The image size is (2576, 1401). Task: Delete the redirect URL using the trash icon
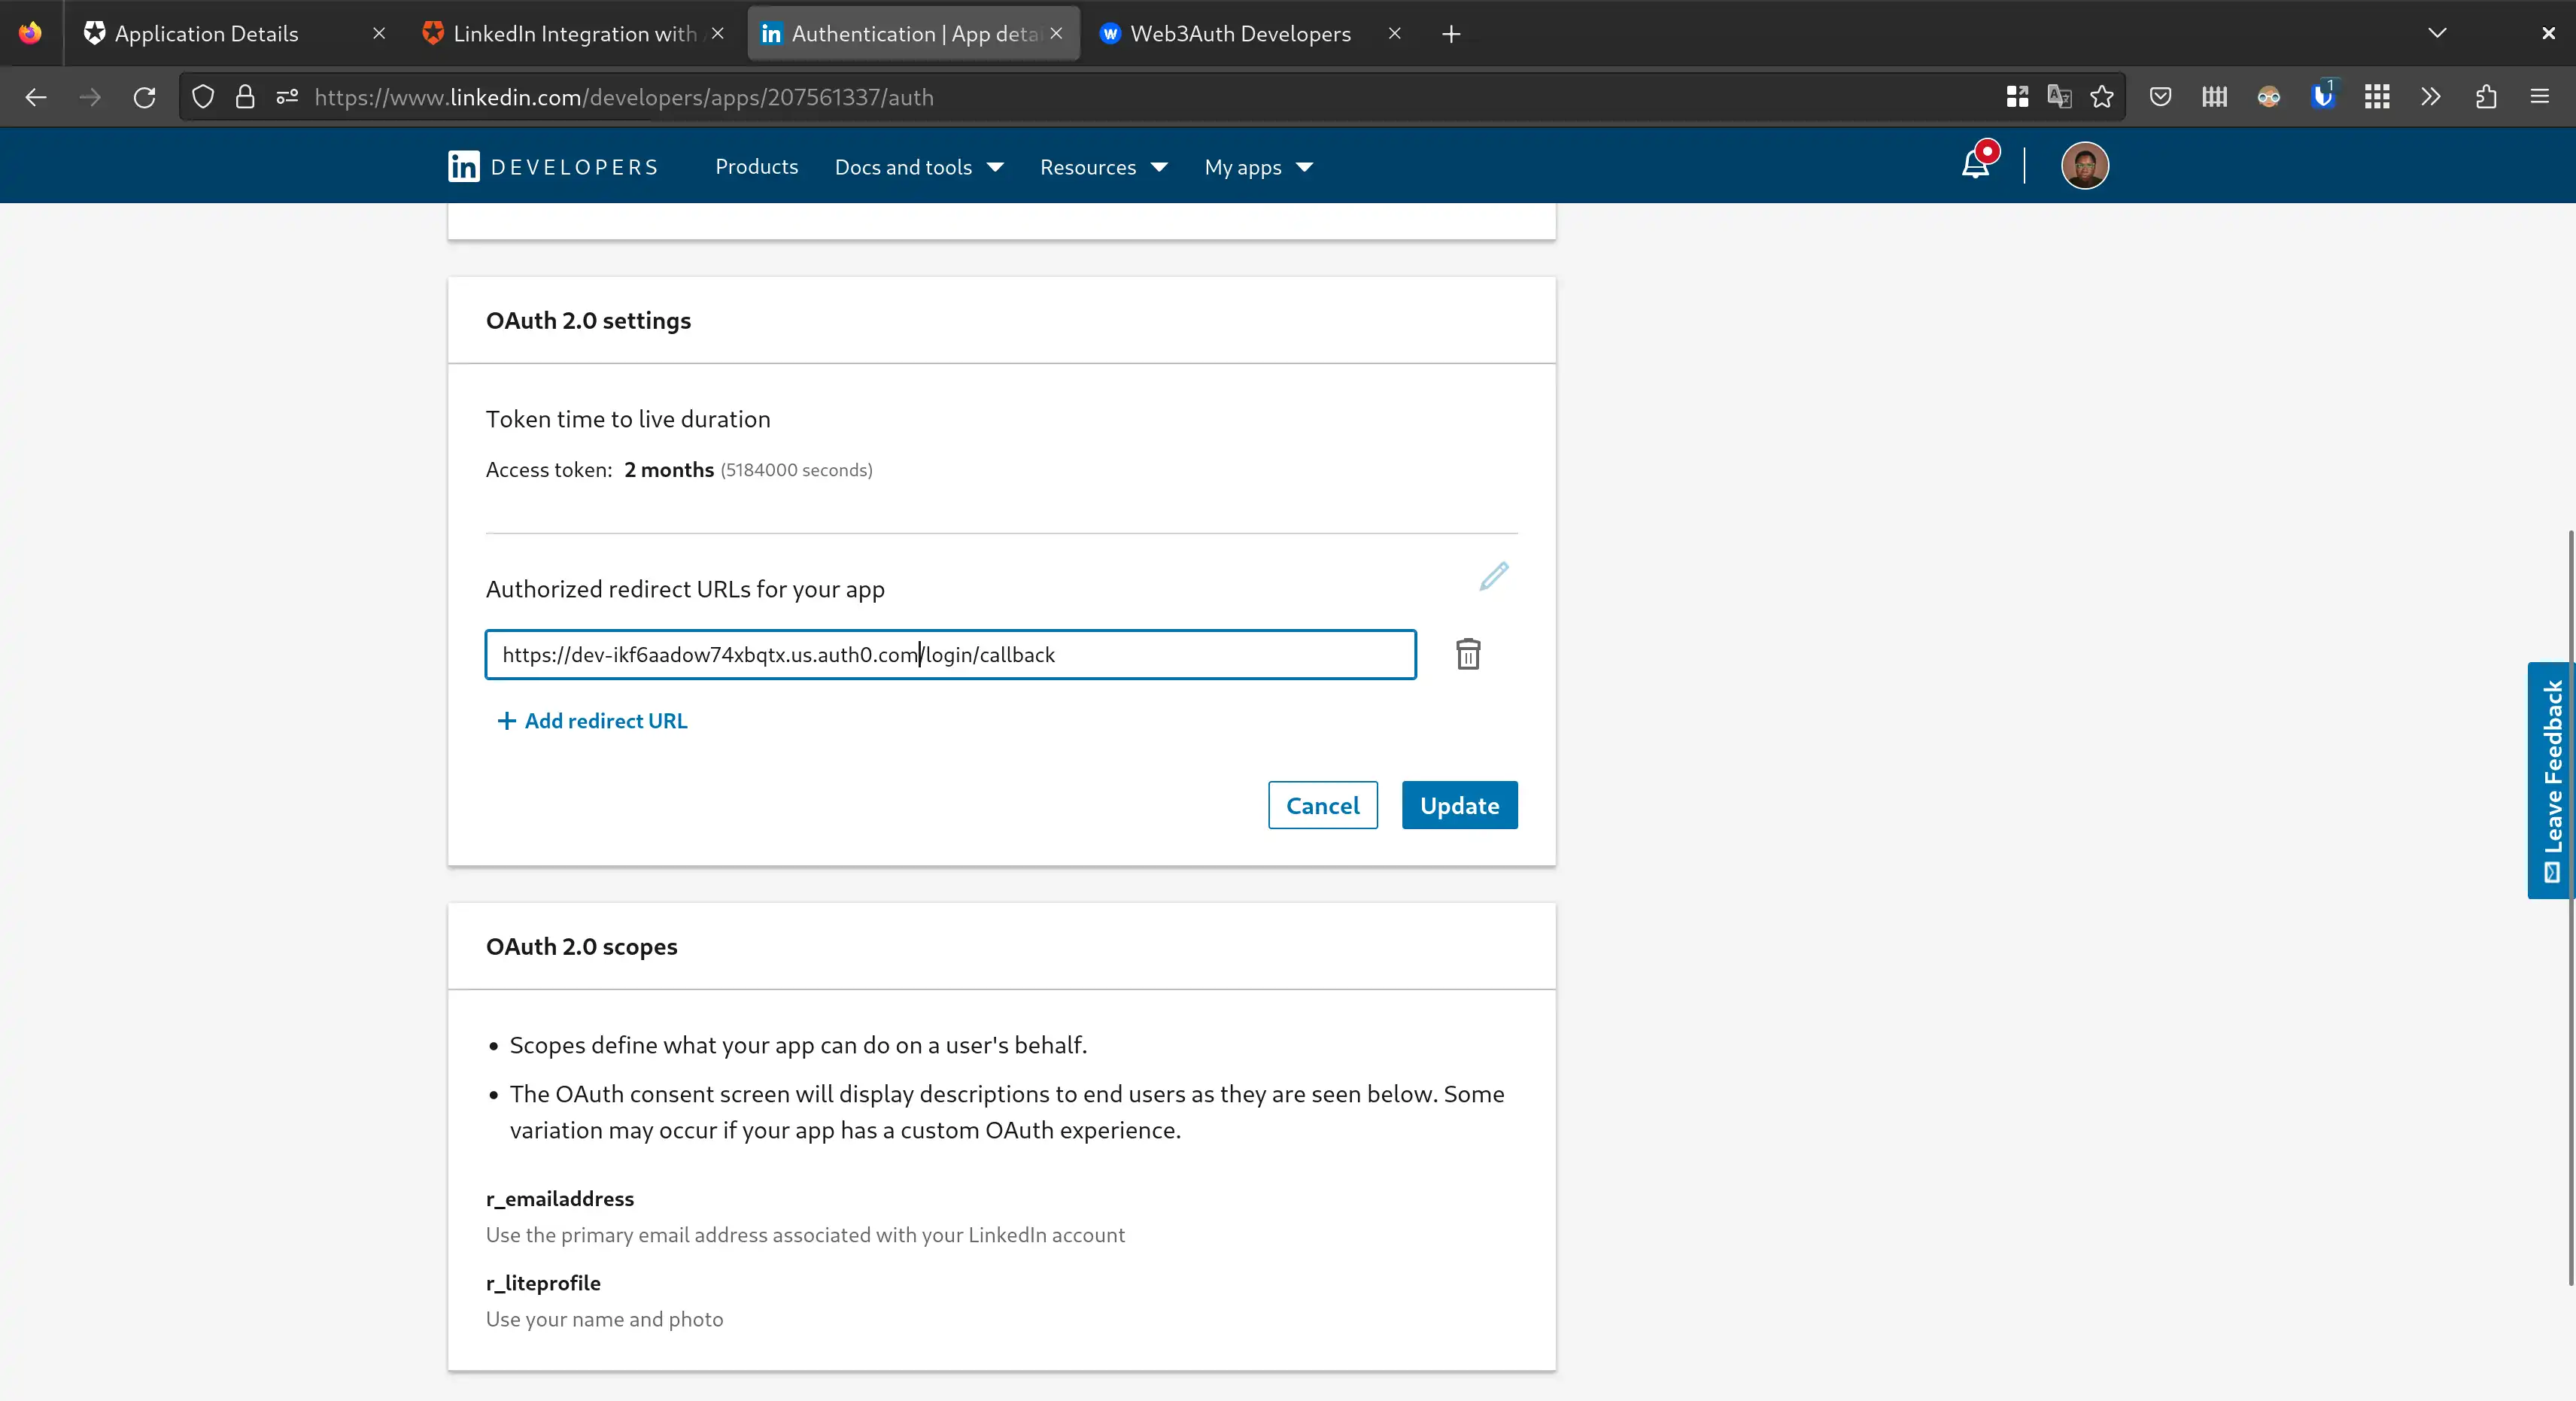tap(1467, 655)
